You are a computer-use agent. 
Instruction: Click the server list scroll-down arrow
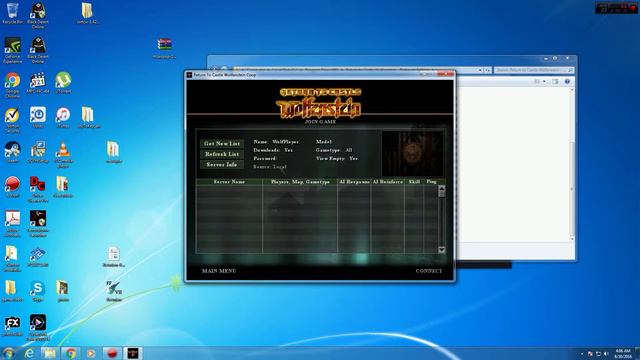click(x=442, y=250)
